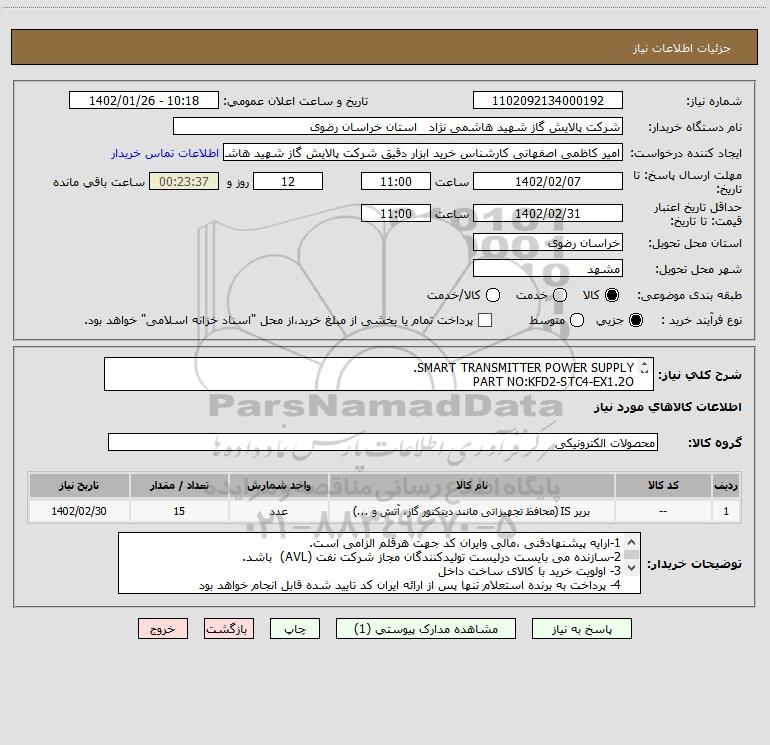The image size is (770, 745).
Task: Click the need date cell 1402/02/30
Action: pyautogui.click(x=79, y=511)
